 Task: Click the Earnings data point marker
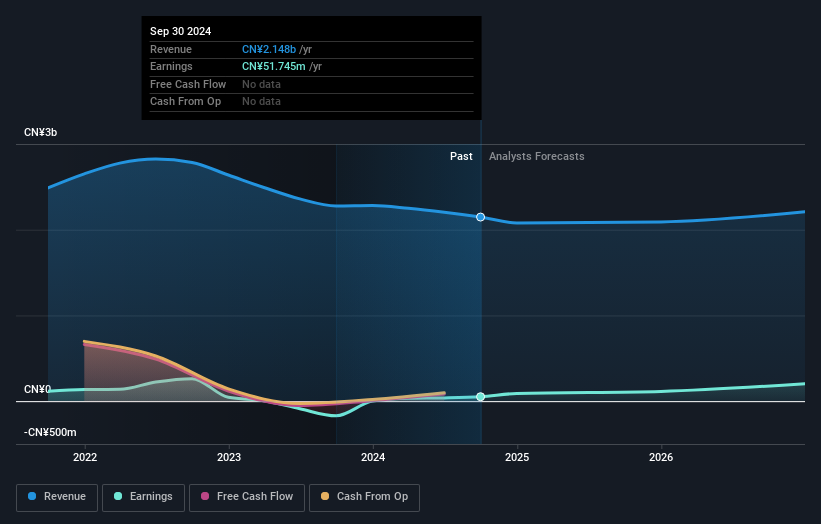point(480,397)
